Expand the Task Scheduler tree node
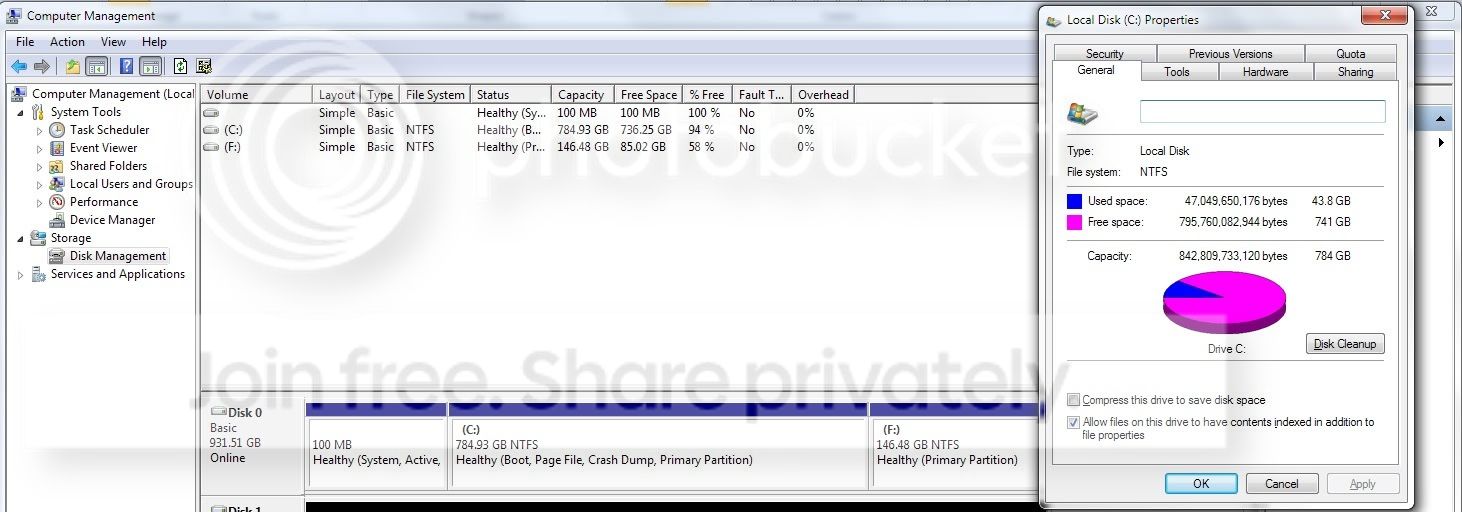This screenshot has width=1462, height=512. coord(39,131)
